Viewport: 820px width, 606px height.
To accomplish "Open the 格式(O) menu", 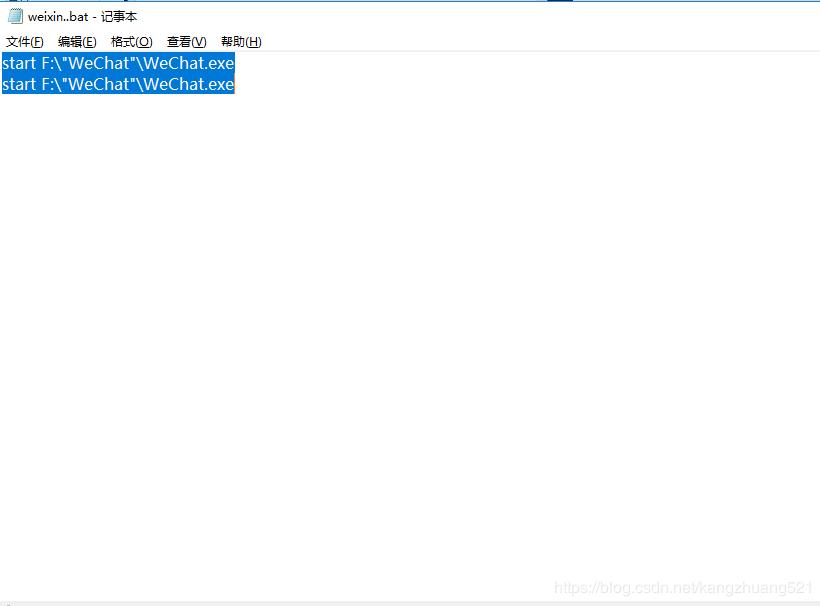I will 132,42.
